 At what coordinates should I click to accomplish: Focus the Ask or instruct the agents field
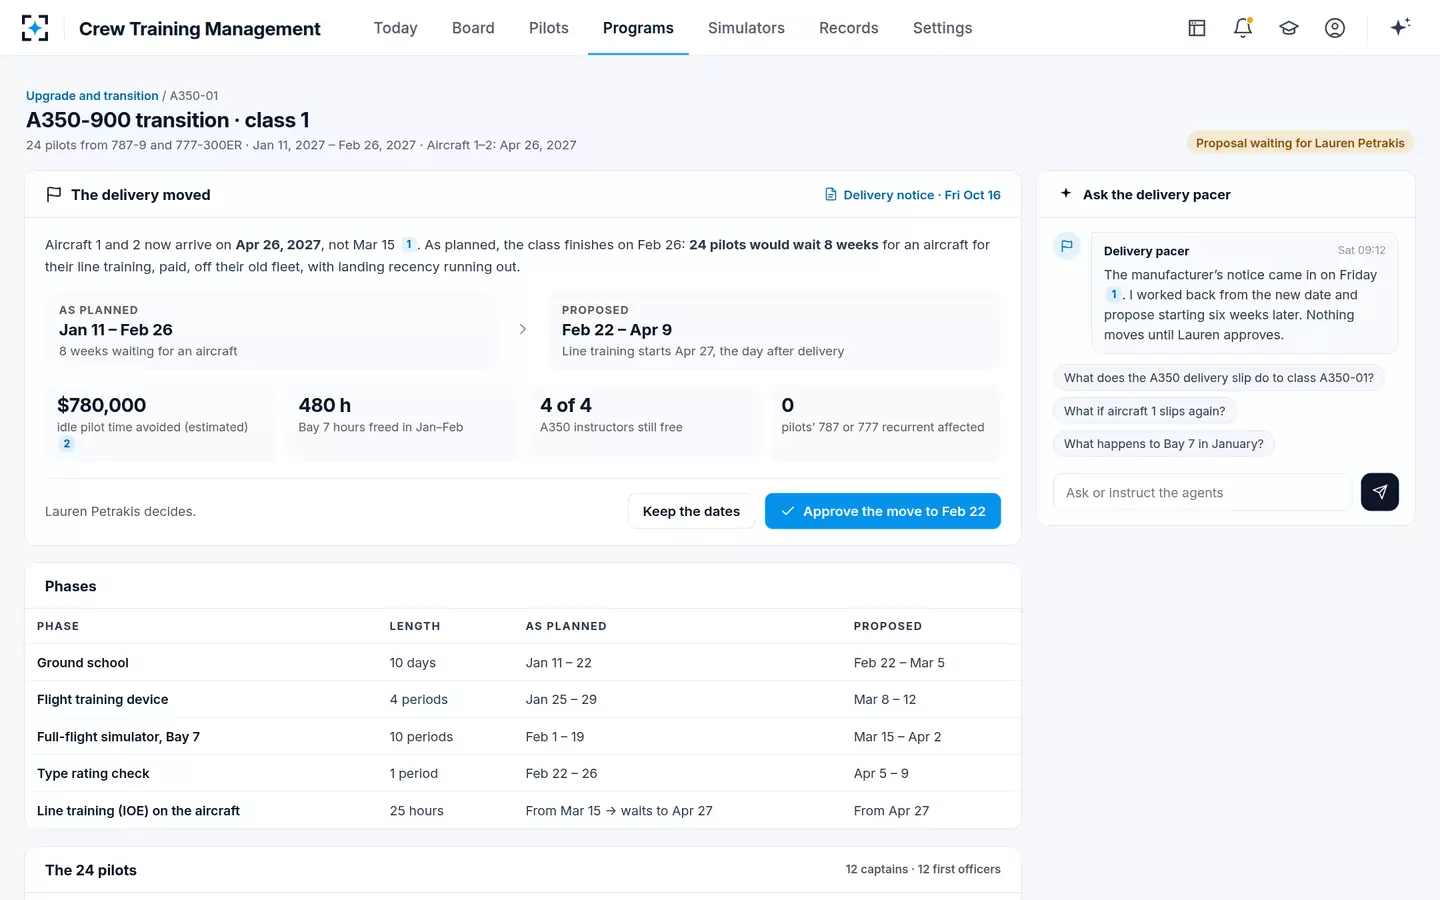pos(1203,492)
